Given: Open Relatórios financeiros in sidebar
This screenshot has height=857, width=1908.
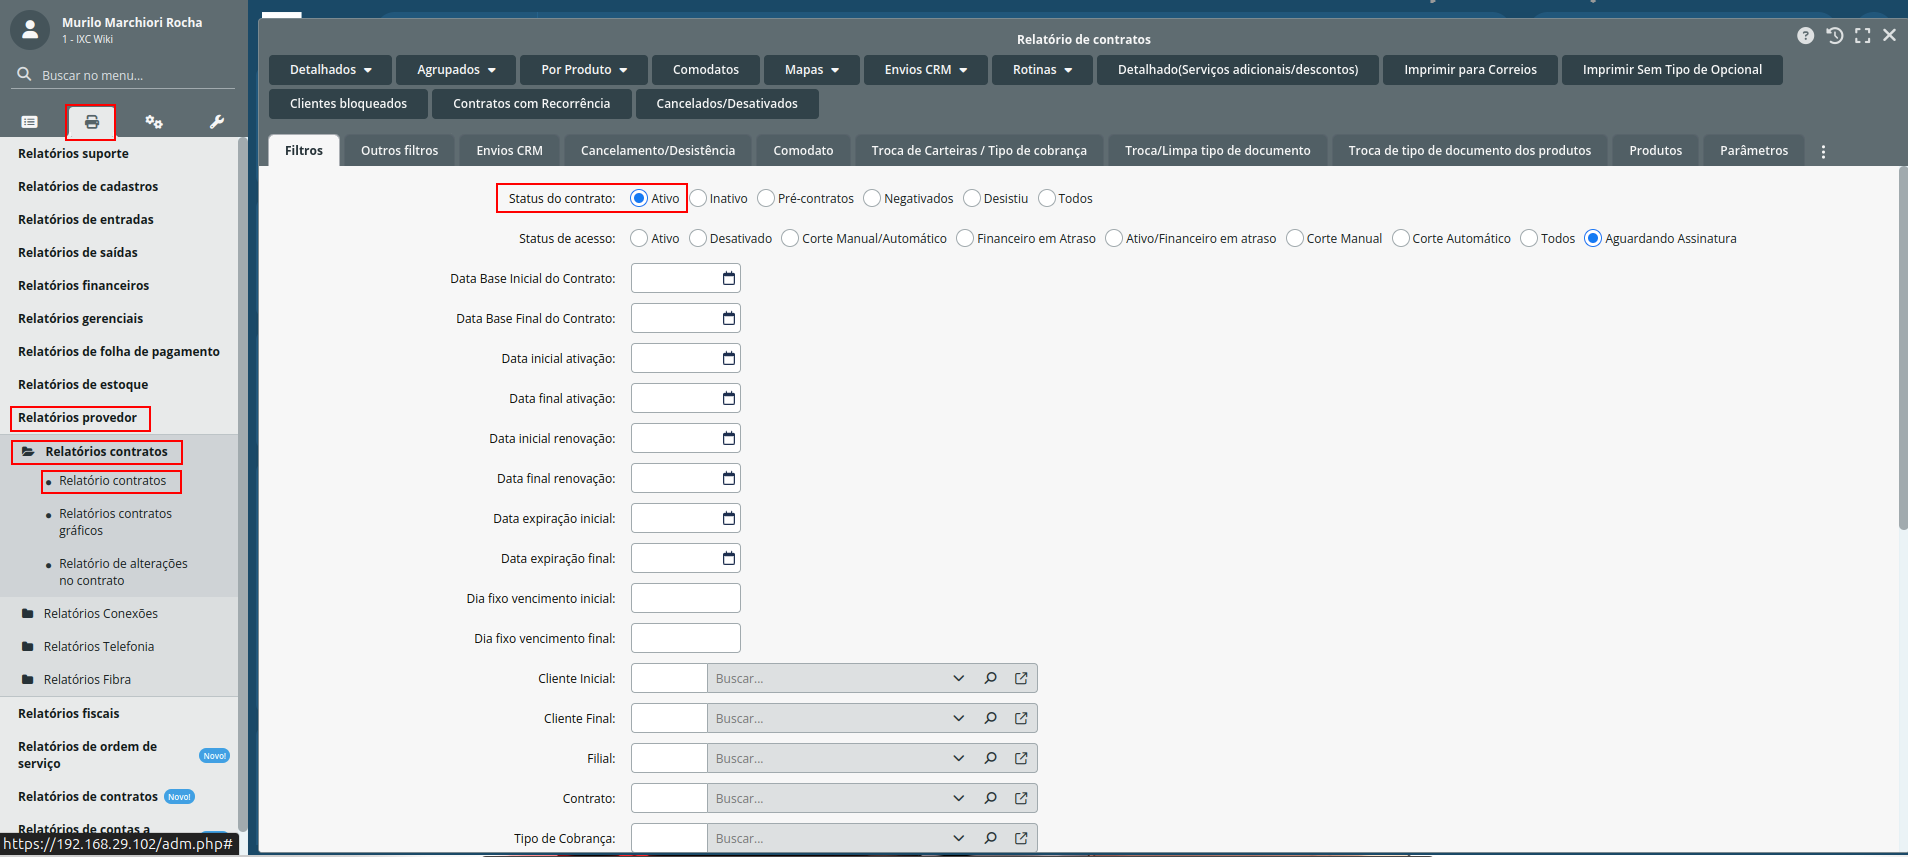Looking at the screenshot, I should pos(83,286).
